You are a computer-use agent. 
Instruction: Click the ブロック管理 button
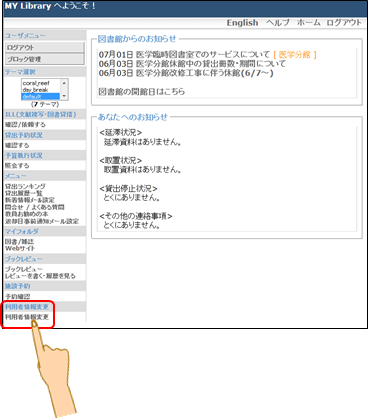(45, 59)
